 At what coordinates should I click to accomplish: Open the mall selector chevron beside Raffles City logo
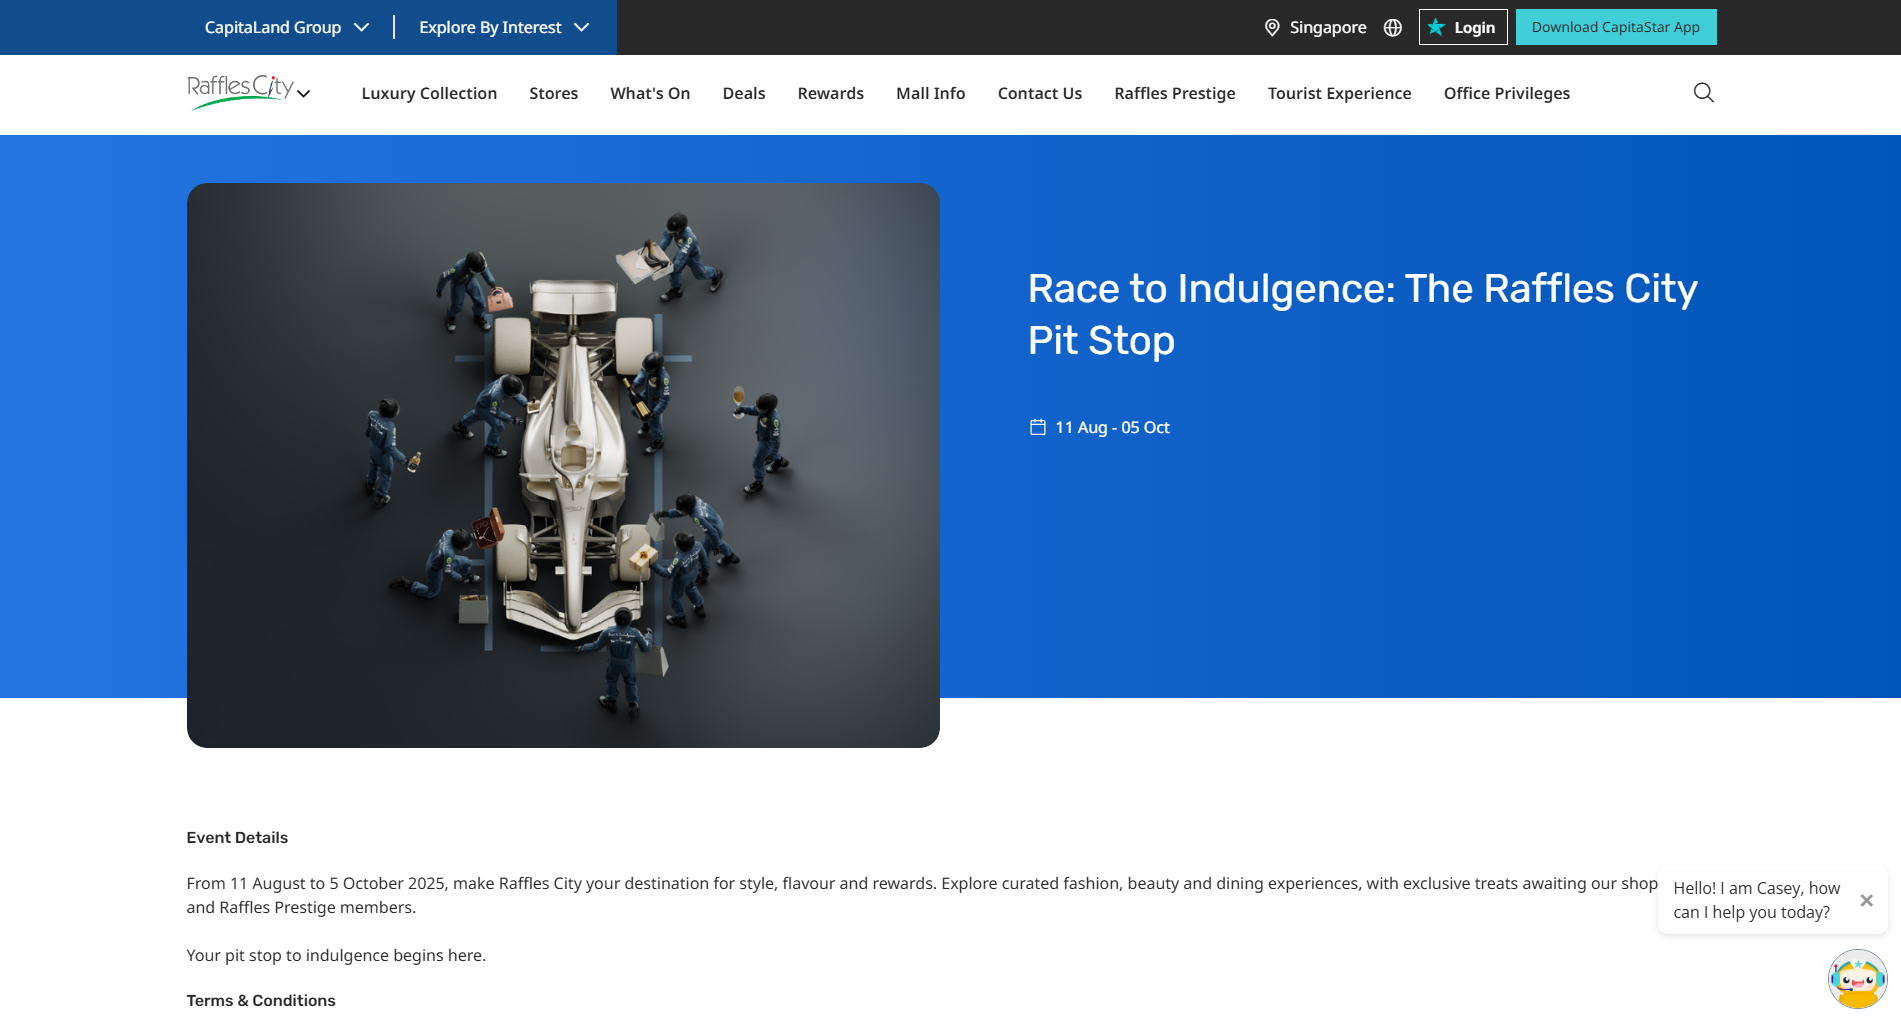(304, 94)
